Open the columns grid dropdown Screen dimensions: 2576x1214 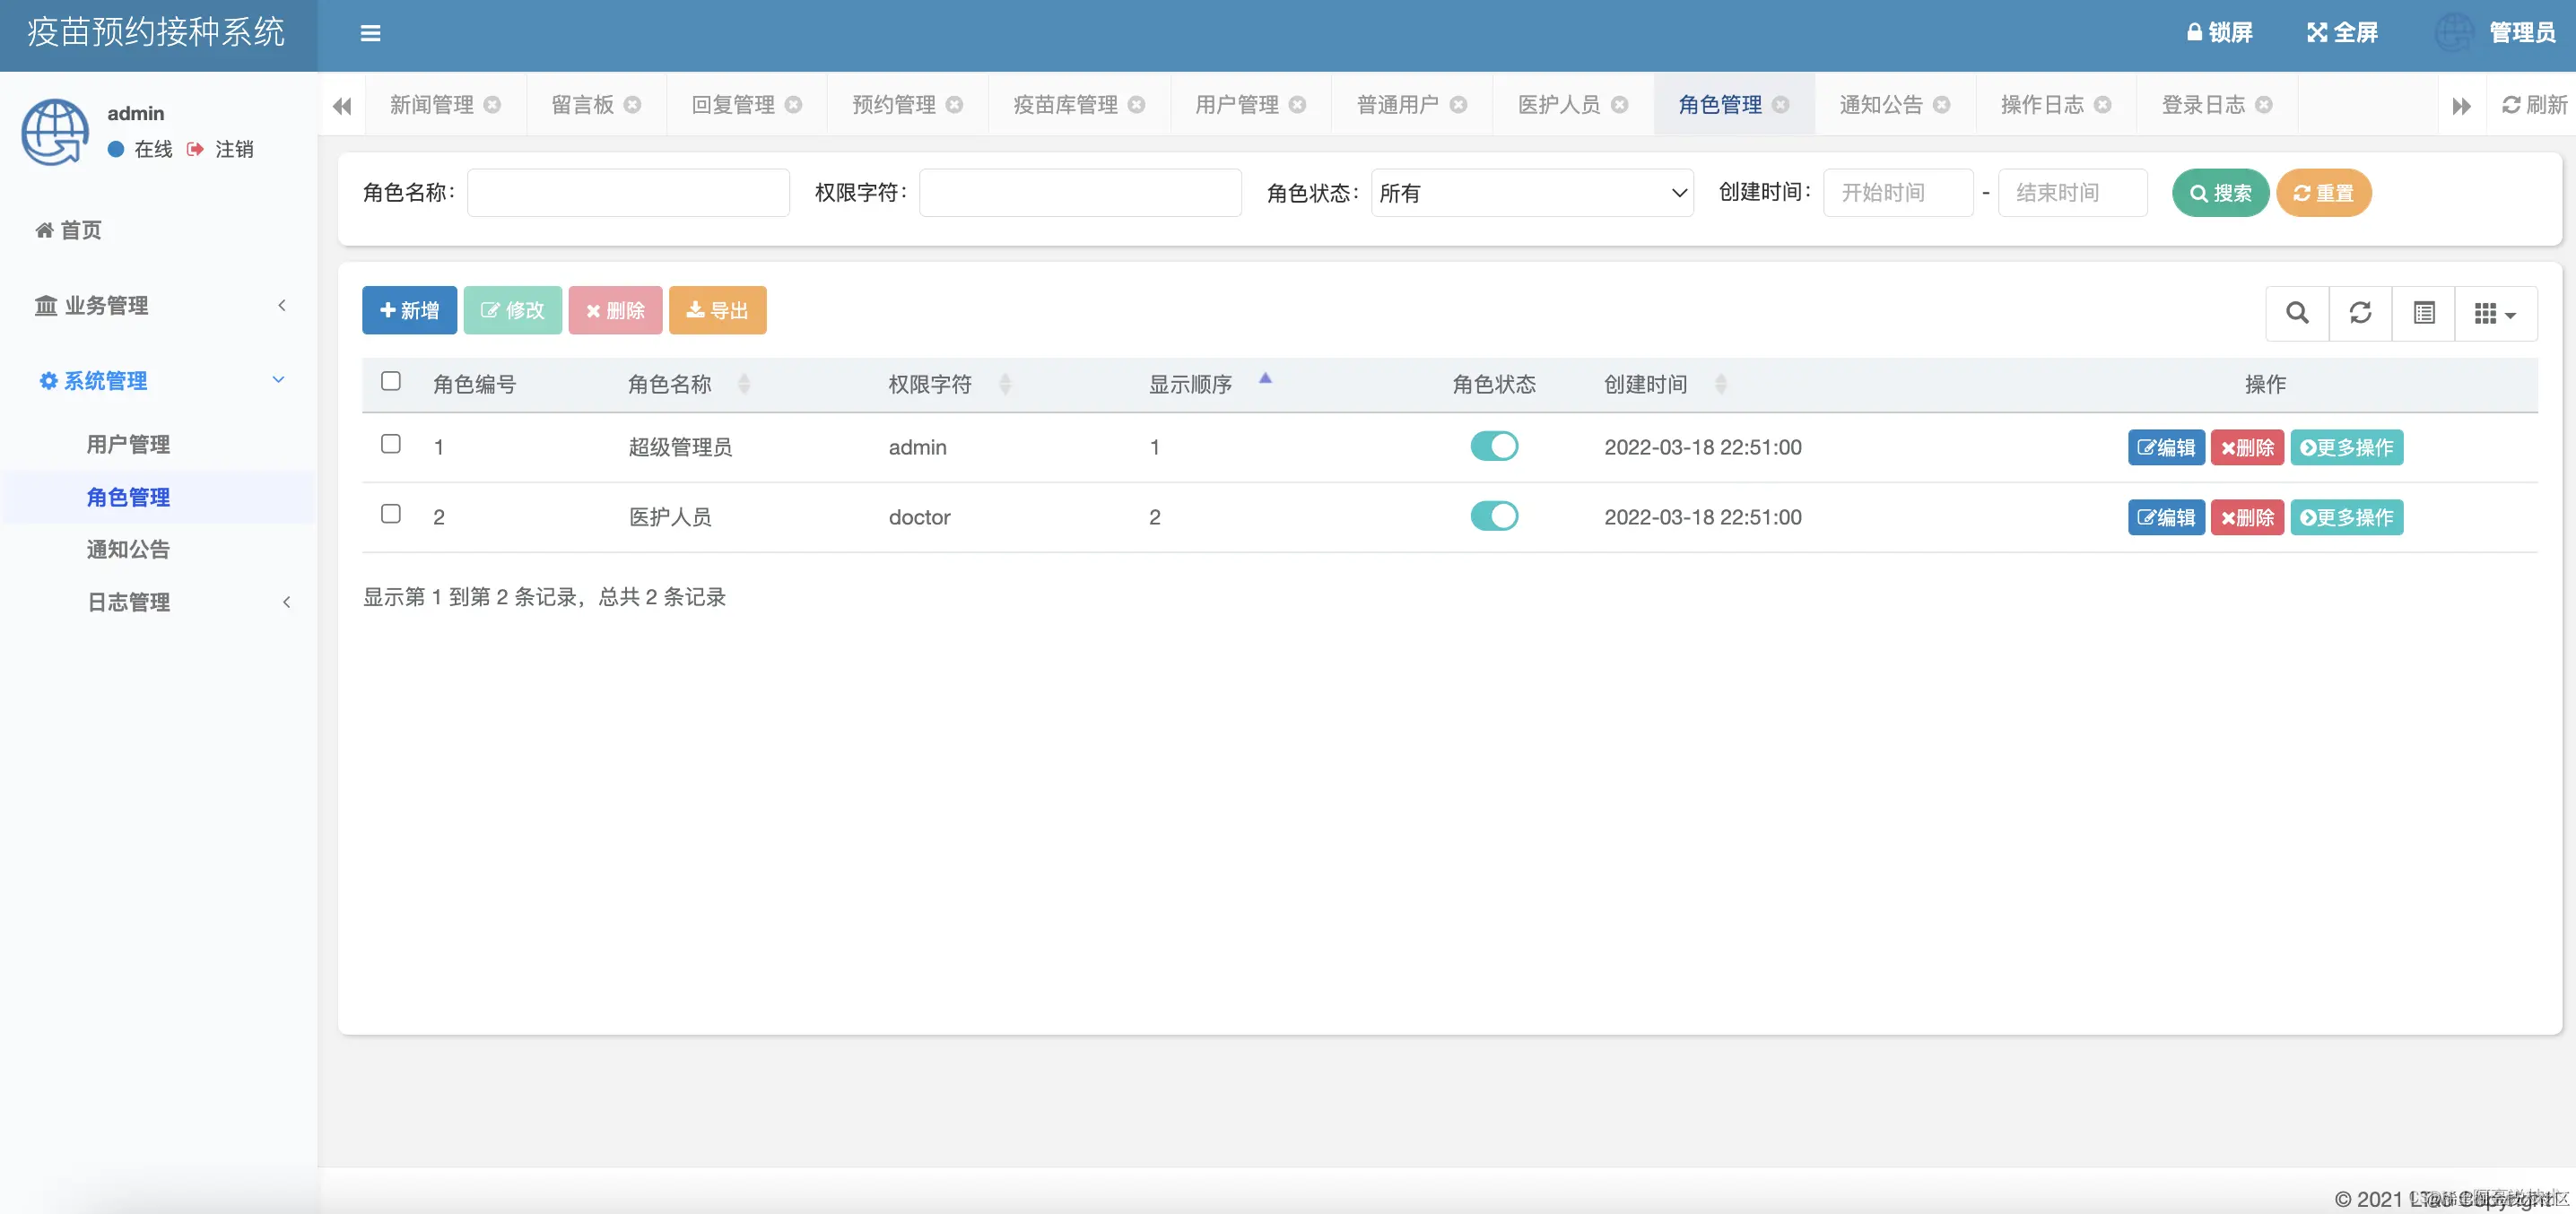2495,313
